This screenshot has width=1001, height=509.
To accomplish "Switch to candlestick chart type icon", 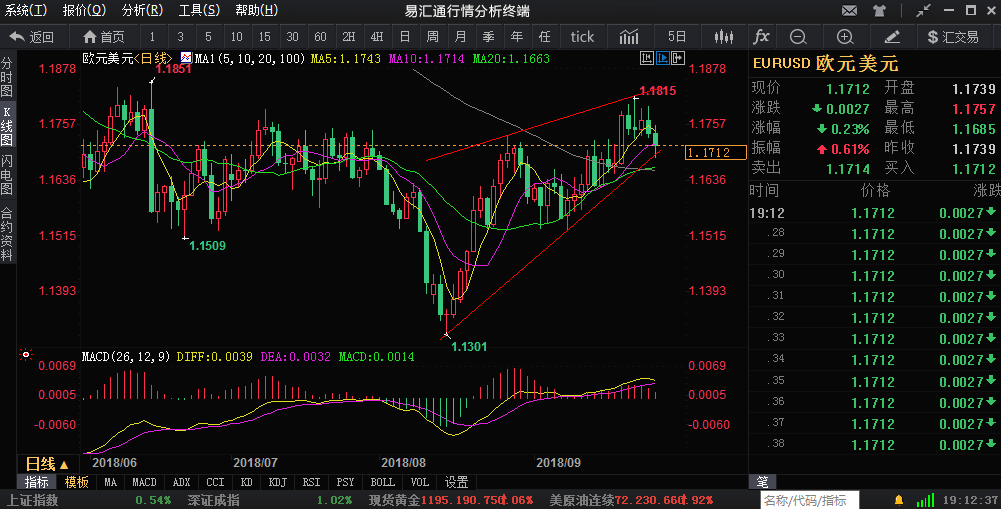I will 724,37.
